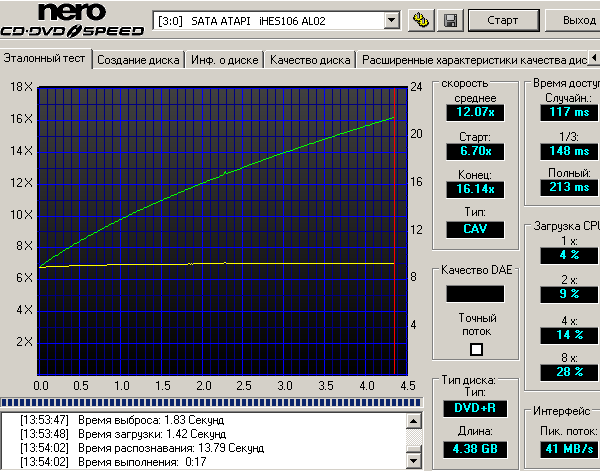This screenshot has height=471, width=600.
Task: Select CPU load 4x value 14 %
Action: [569, 335]
